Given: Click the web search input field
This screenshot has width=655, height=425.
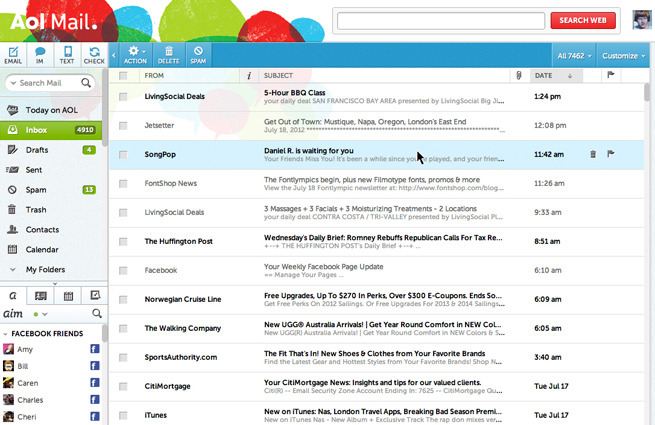Looking at the screenshot, I should (x=441, y=20).
